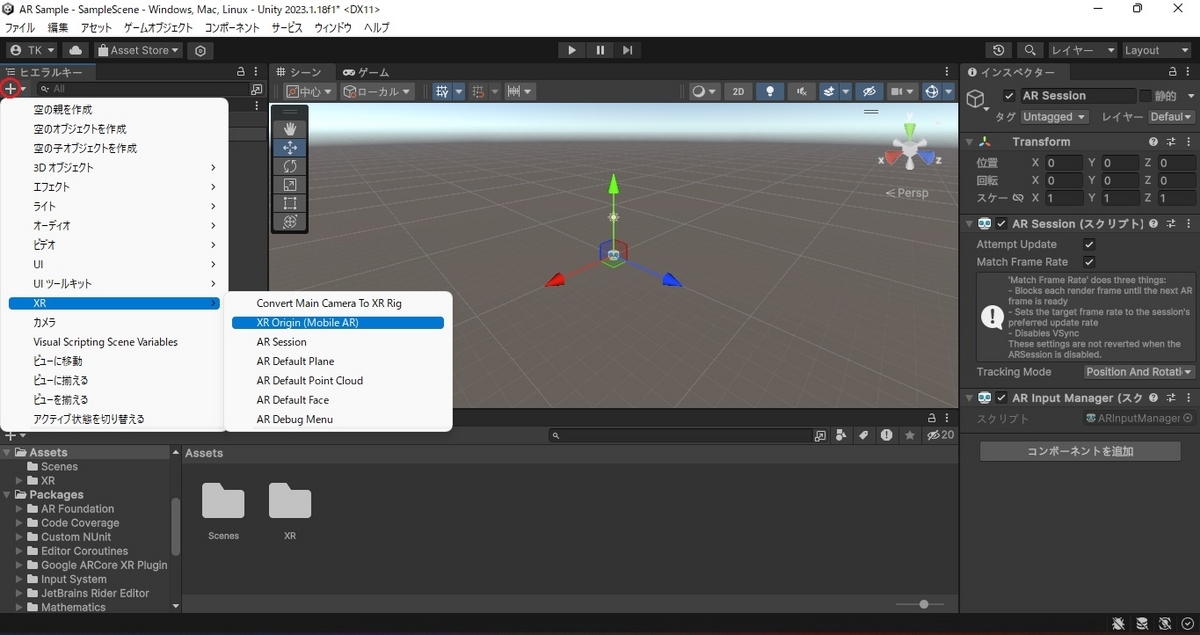Click コンポーネントを追加 button
The image size is (1200, 635).
pos(1080,451)
